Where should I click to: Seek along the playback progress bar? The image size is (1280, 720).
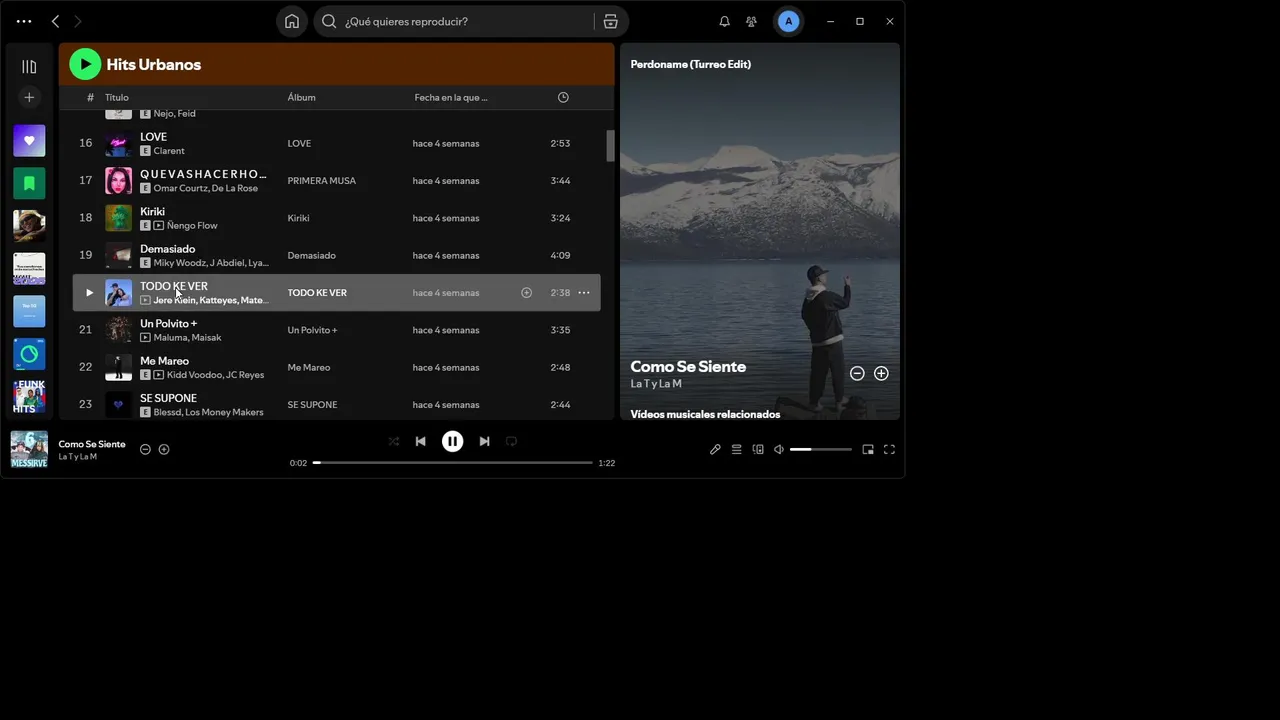tap(453, 463)
